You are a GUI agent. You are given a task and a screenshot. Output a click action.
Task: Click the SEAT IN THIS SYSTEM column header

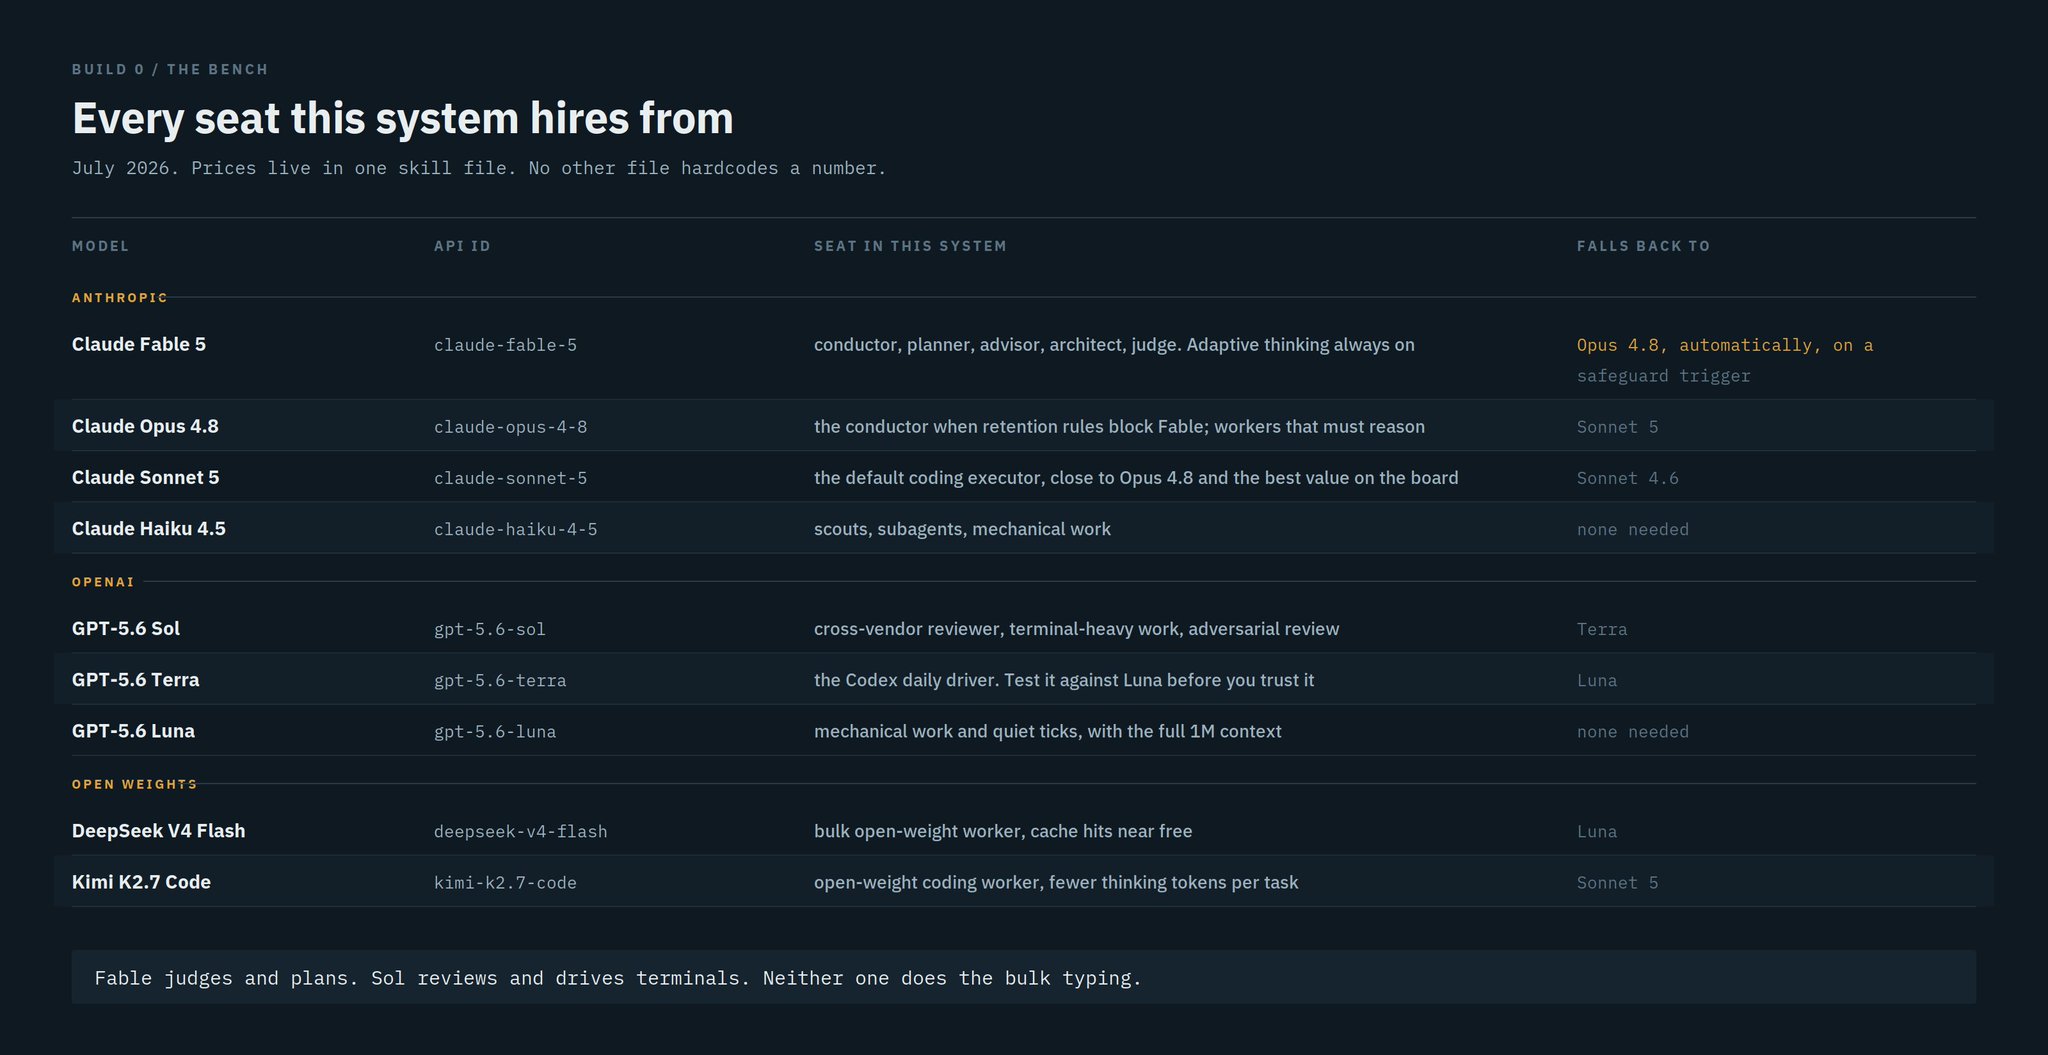click(x=910, y=246)
